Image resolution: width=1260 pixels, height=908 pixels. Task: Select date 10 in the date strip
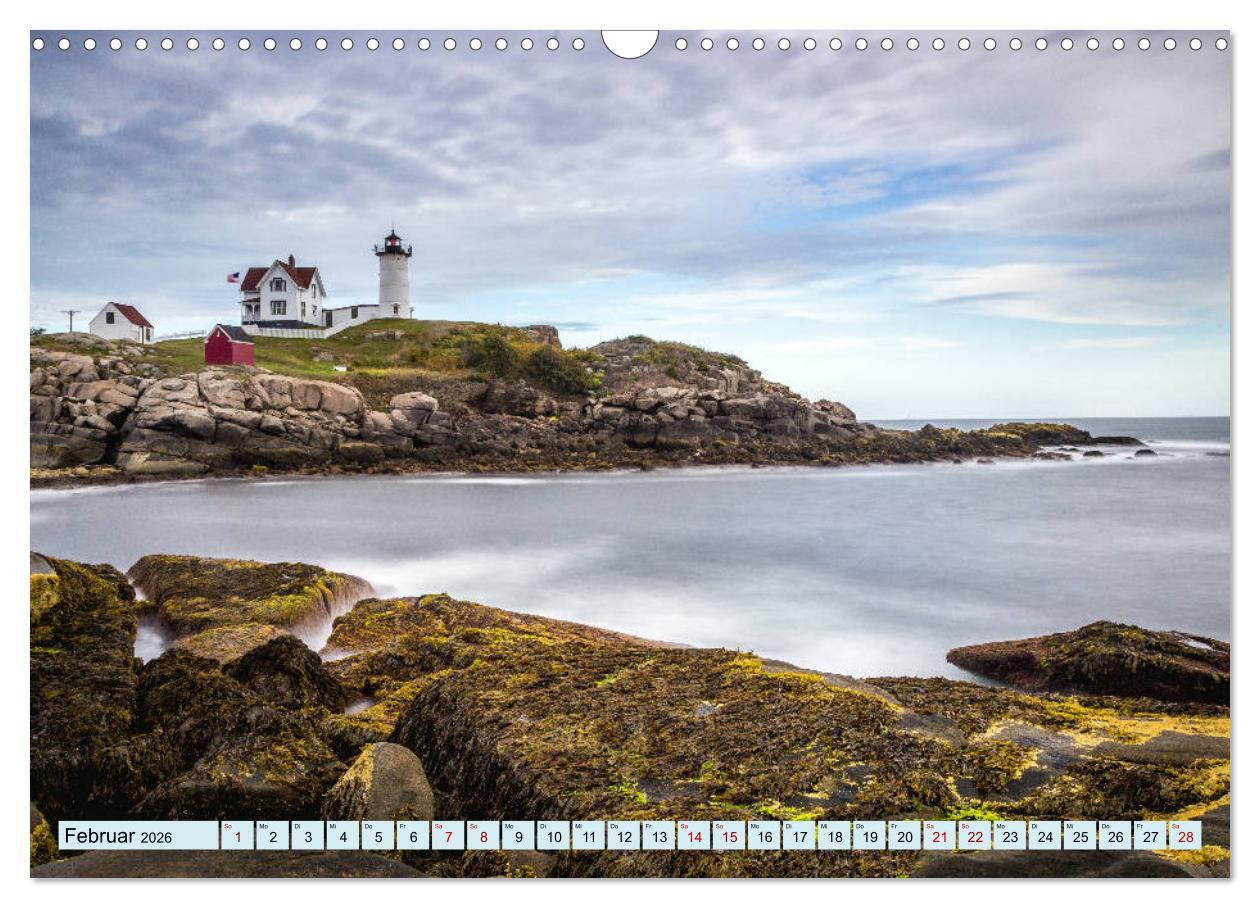[553, 836]
